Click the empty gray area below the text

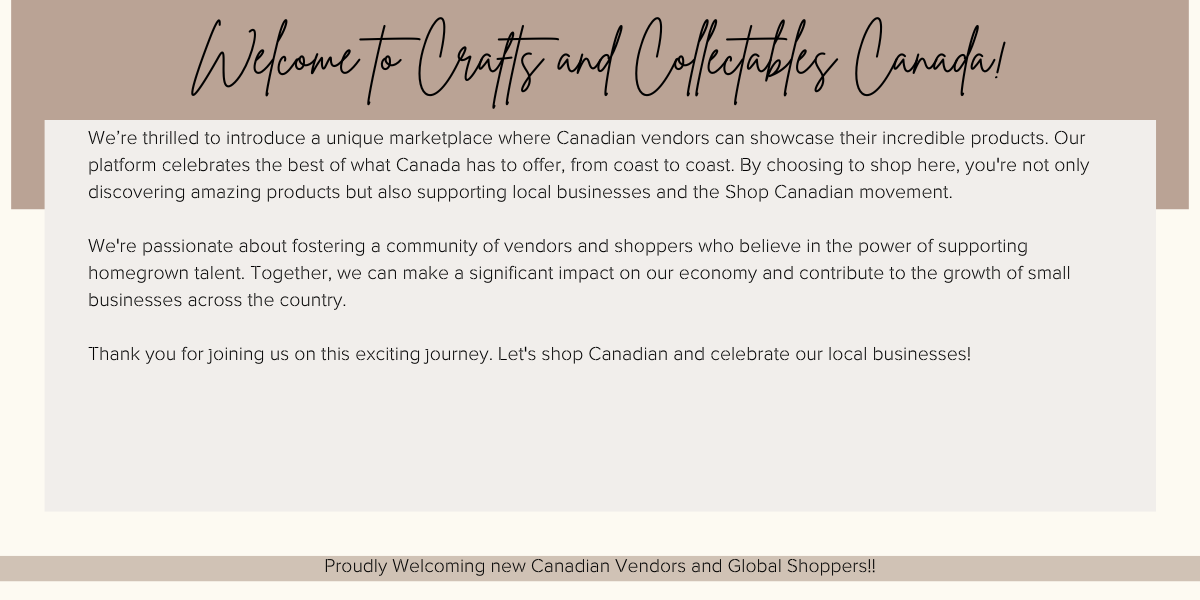tap(600, 440)
